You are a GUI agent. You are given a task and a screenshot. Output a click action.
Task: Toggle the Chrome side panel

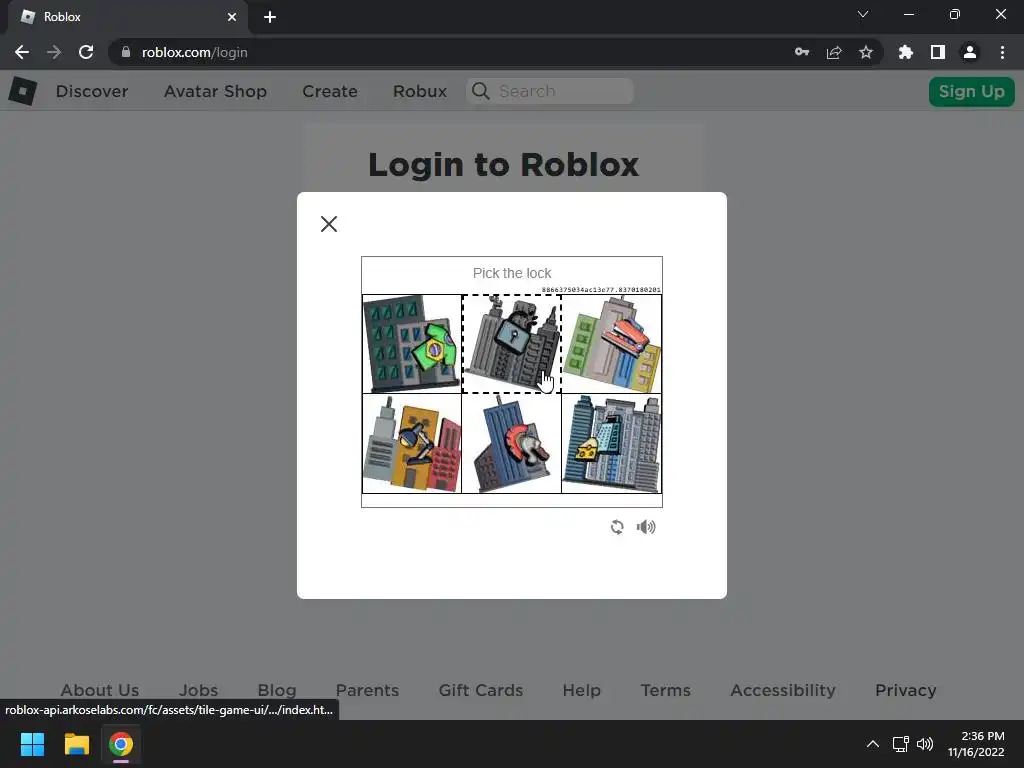pyautogui.click(x=938, y=52)
